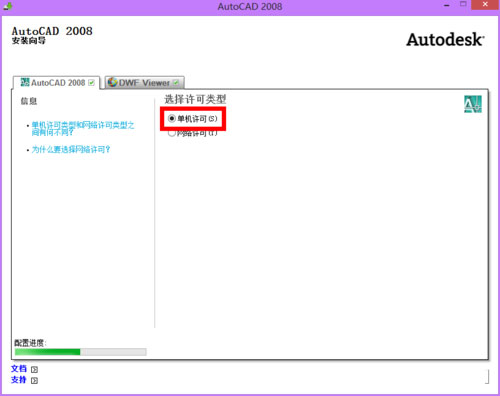Image resolution: width=500 pixels, height=396 pixels.
Task: Toggle the DWF Viewer tab checkbox
Action: 176,82
